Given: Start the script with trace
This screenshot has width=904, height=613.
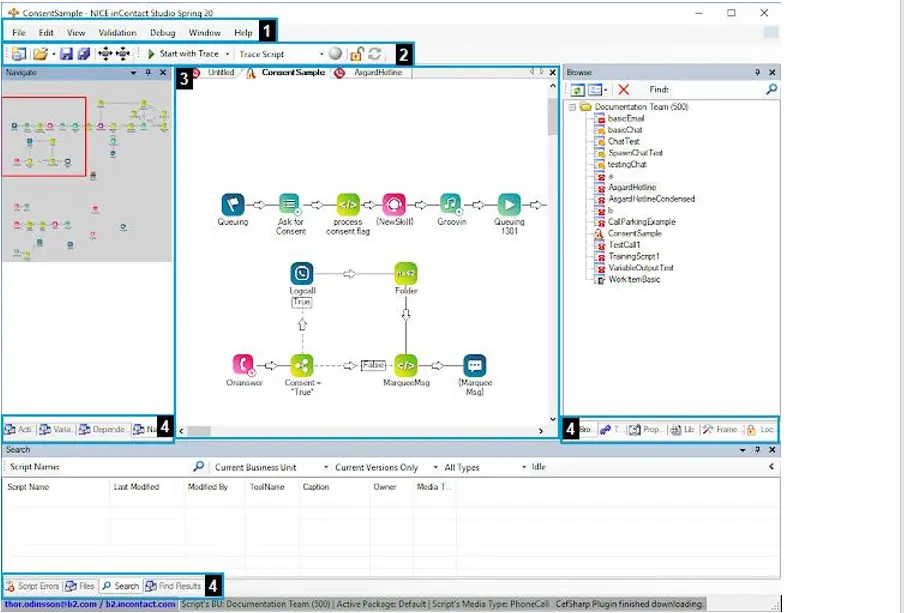Looking at the screenshot, I should (x=183, y=54).
